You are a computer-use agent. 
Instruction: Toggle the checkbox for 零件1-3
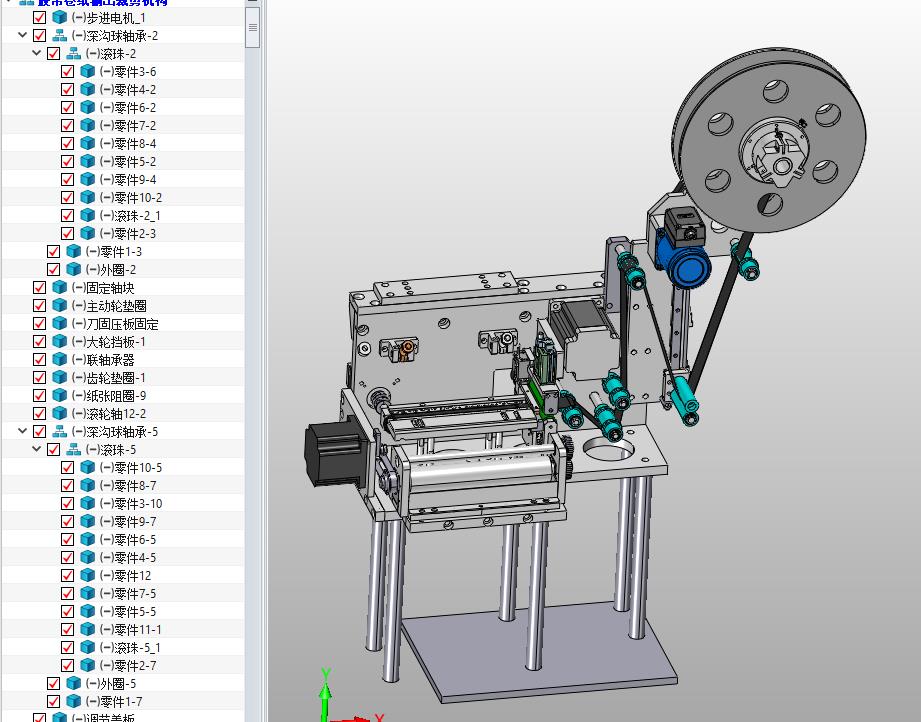[x=53, y=251]
